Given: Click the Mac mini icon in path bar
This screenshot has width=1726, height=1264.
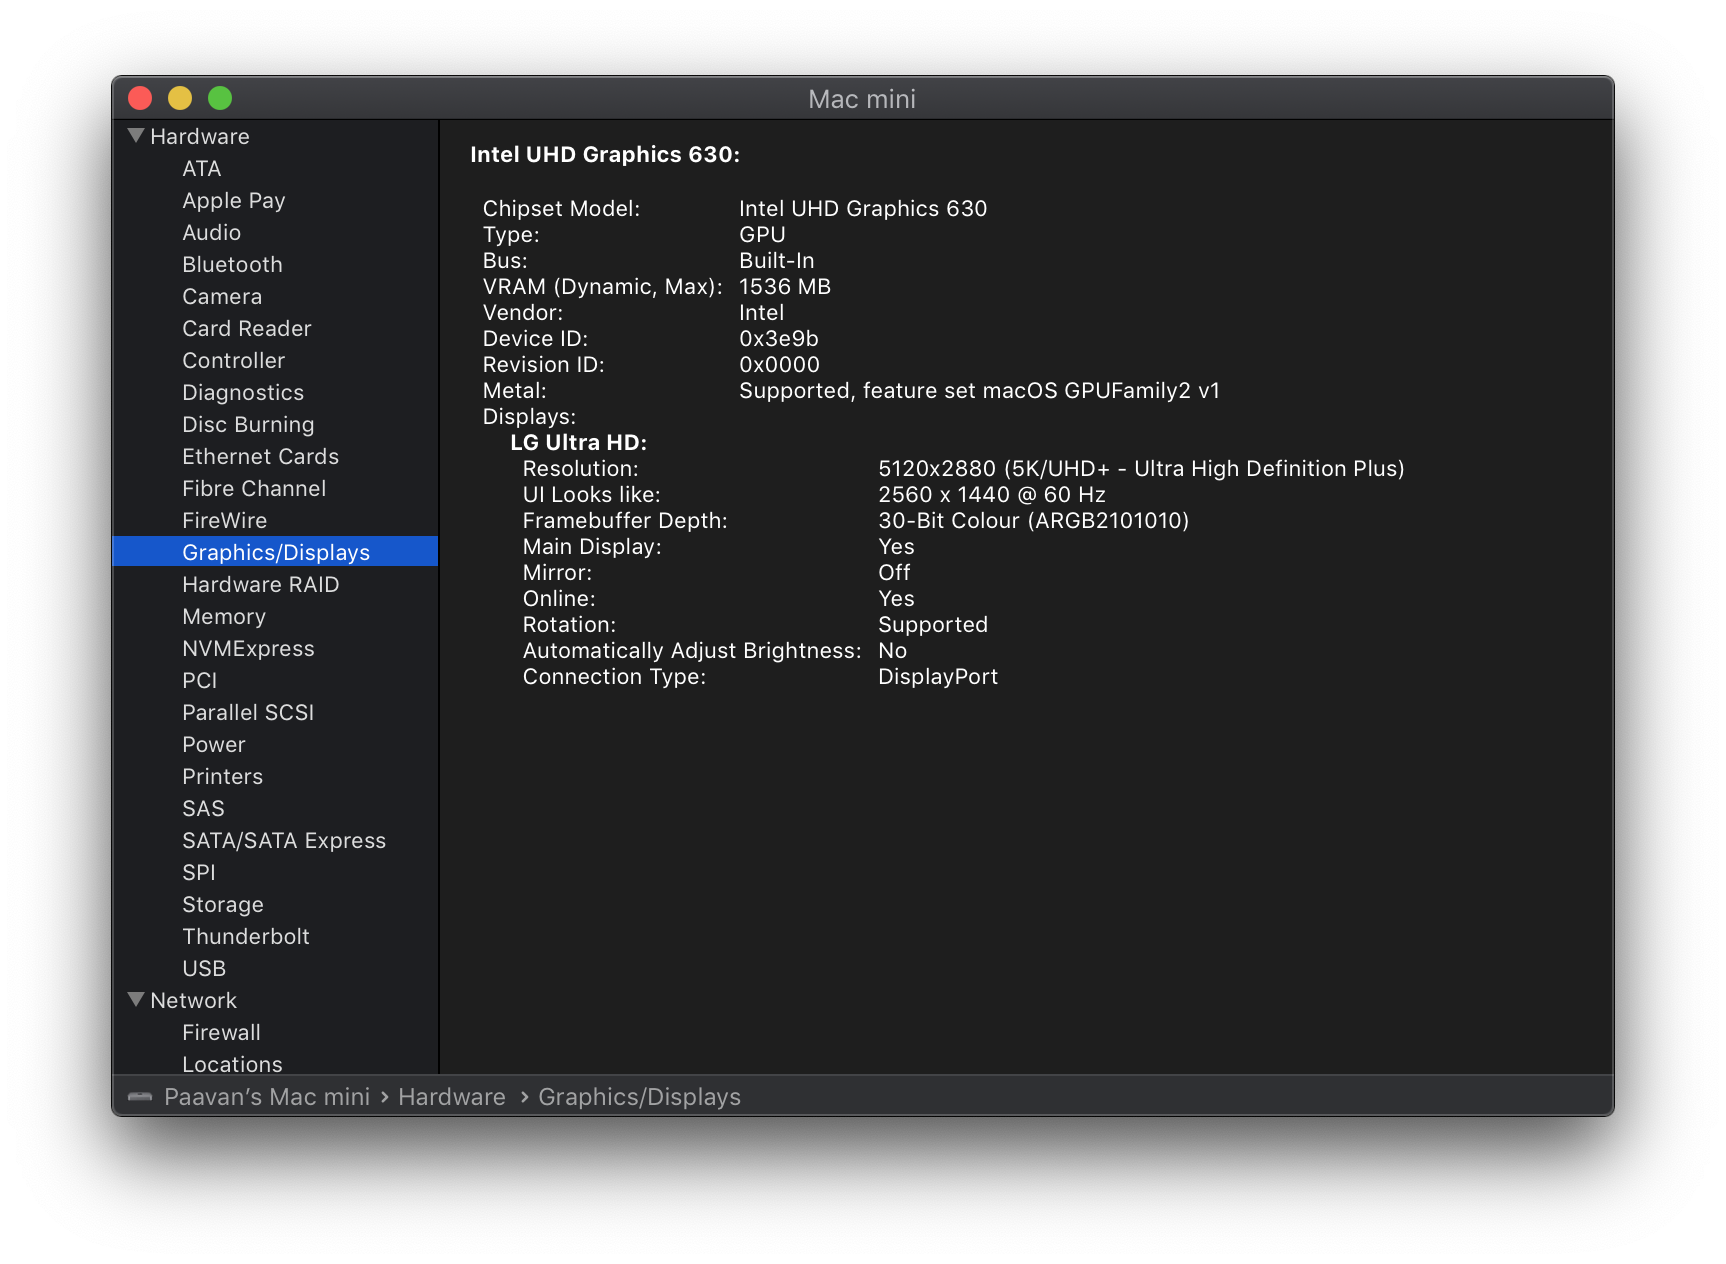Looking at the screenshot, I should (x=140, y=1097).
